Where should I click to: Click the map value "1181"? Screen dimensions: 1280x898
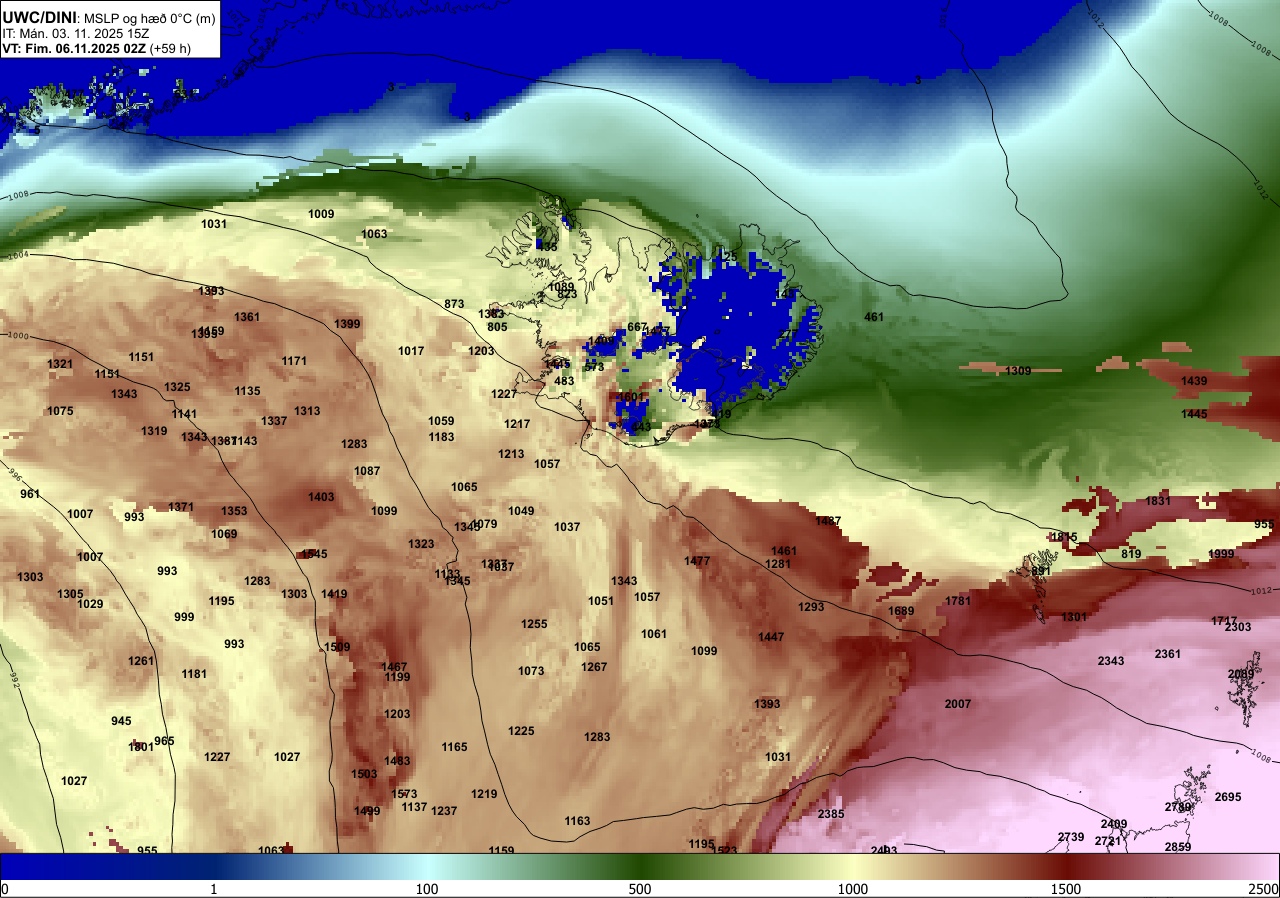point(194,674)
